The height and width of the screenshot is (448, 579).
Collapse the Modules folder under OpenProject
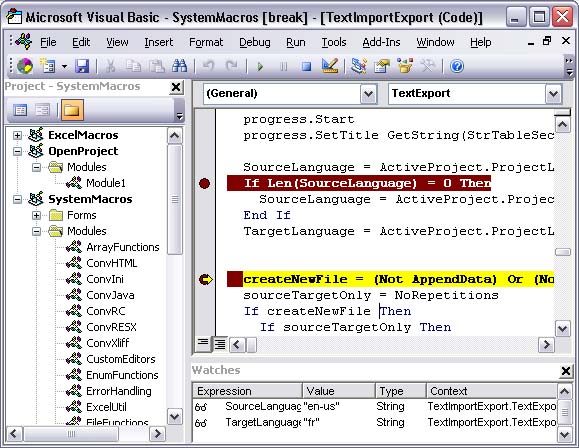(36, 167)
